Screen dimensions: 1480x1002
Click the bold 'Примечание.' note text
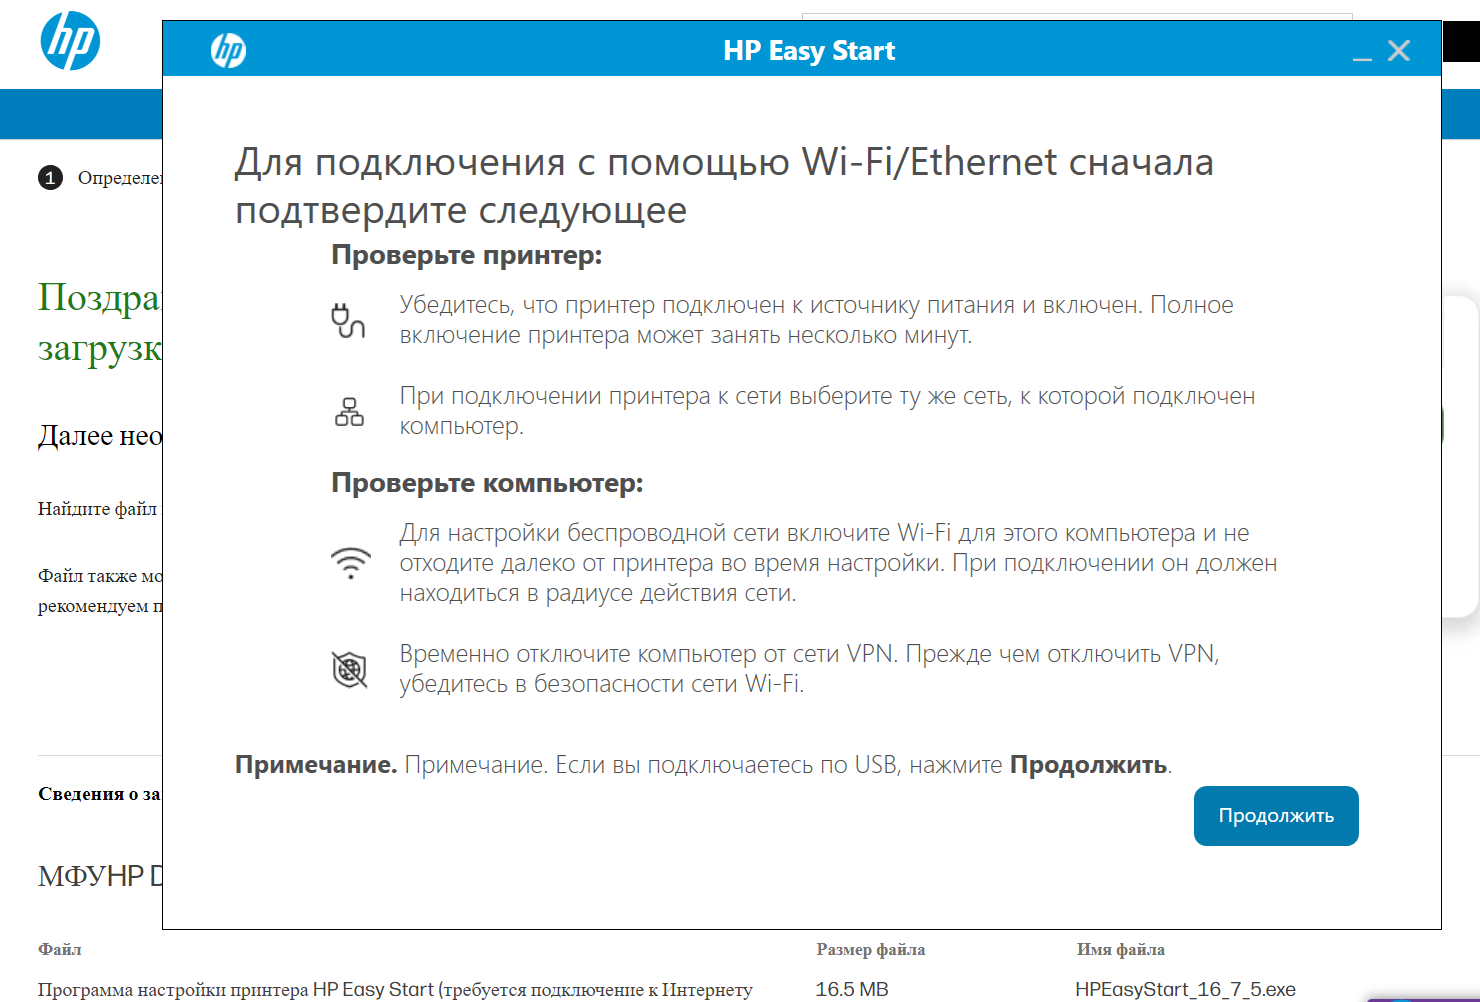tap(316, 765)
